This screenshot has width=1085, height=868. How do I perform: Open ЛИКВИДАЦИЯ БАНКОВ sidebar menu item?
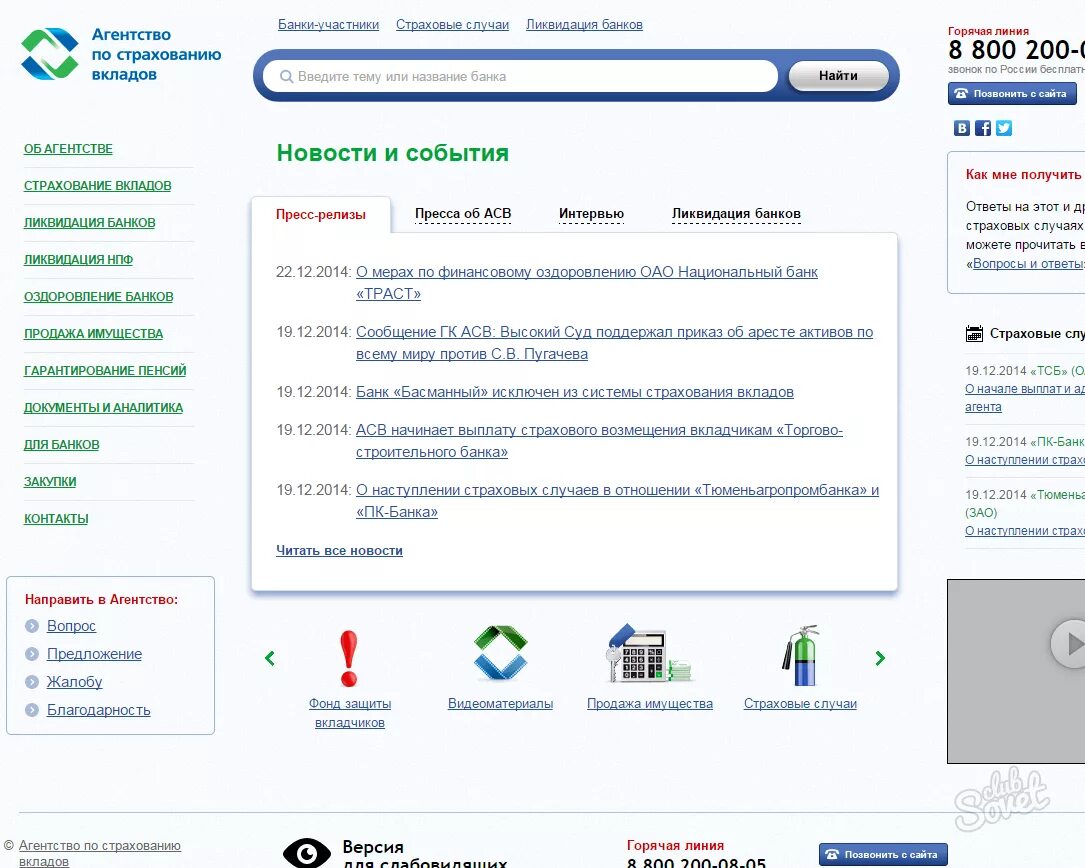point(90,223)
